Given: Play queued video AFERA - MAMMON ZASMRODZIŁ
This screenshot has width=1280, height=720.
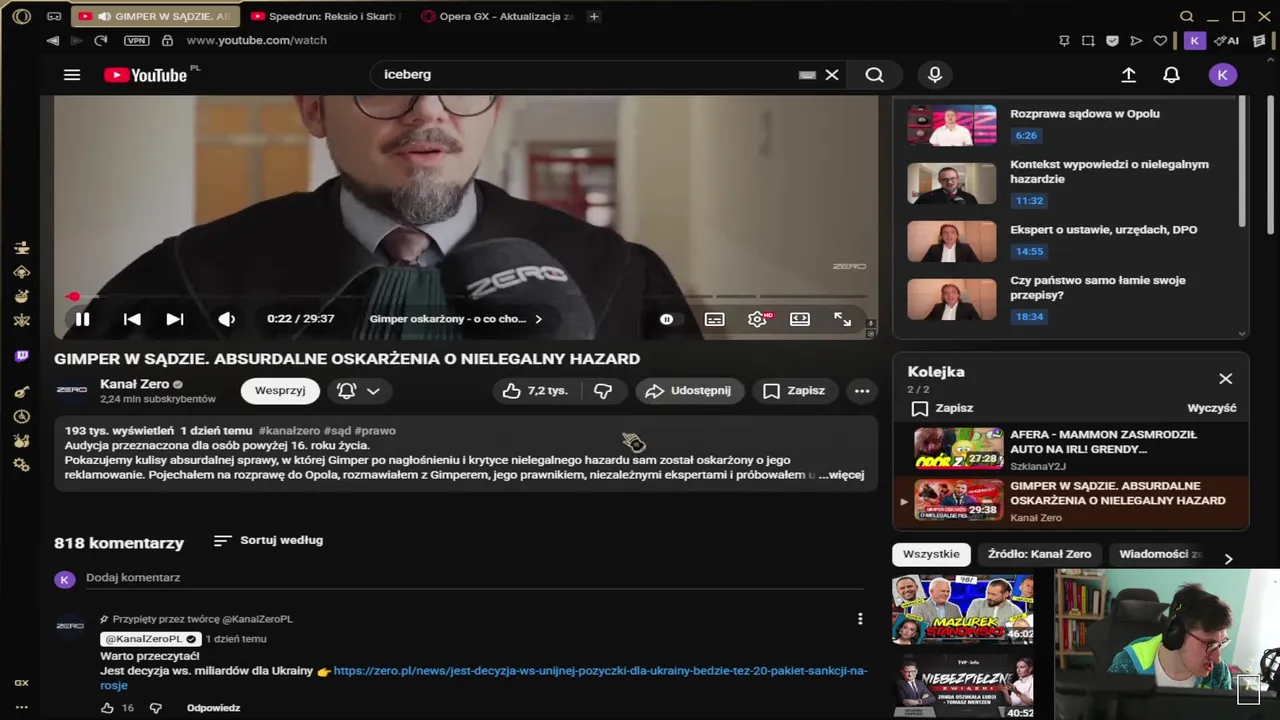Looking at the screenshot, I should coord(1070,449).
